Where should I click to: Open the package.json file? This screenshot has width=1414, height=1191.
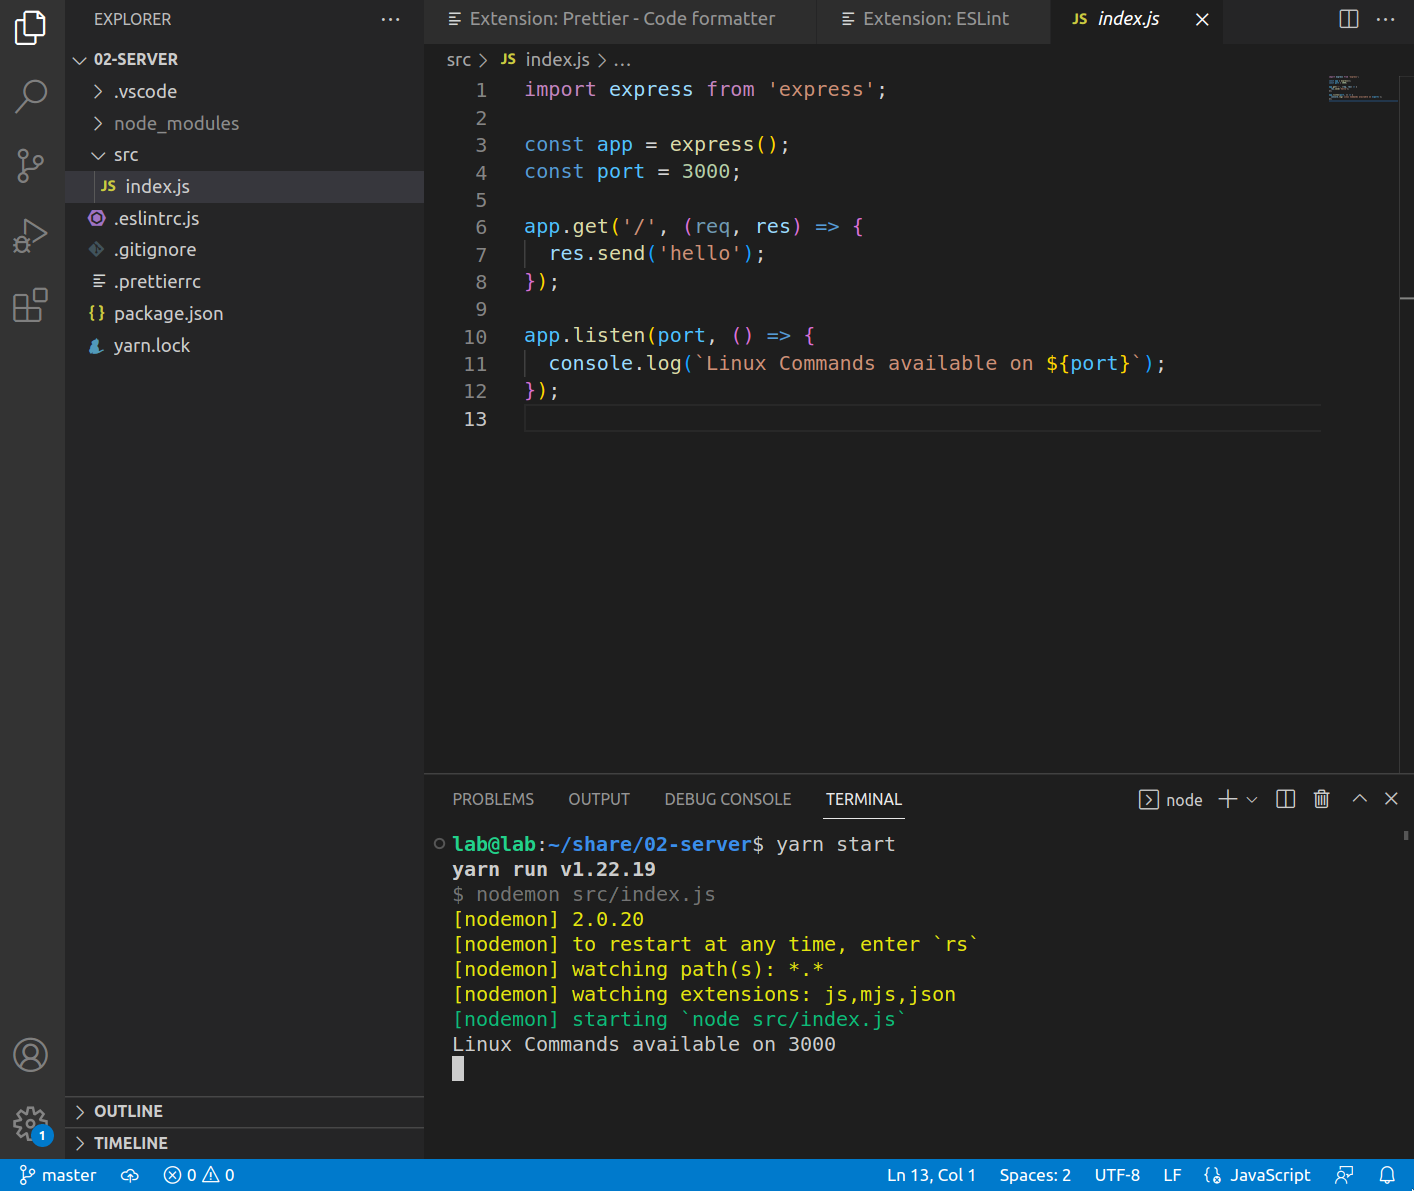coord(244,314)
